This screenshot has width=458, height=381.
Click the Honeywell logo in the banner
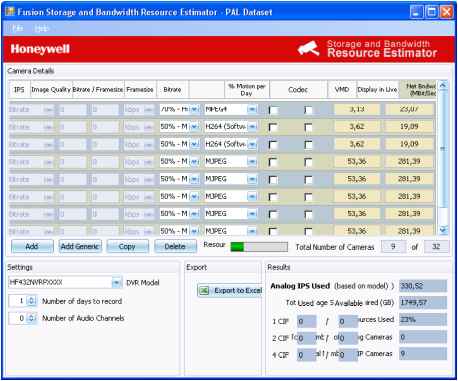40,49
